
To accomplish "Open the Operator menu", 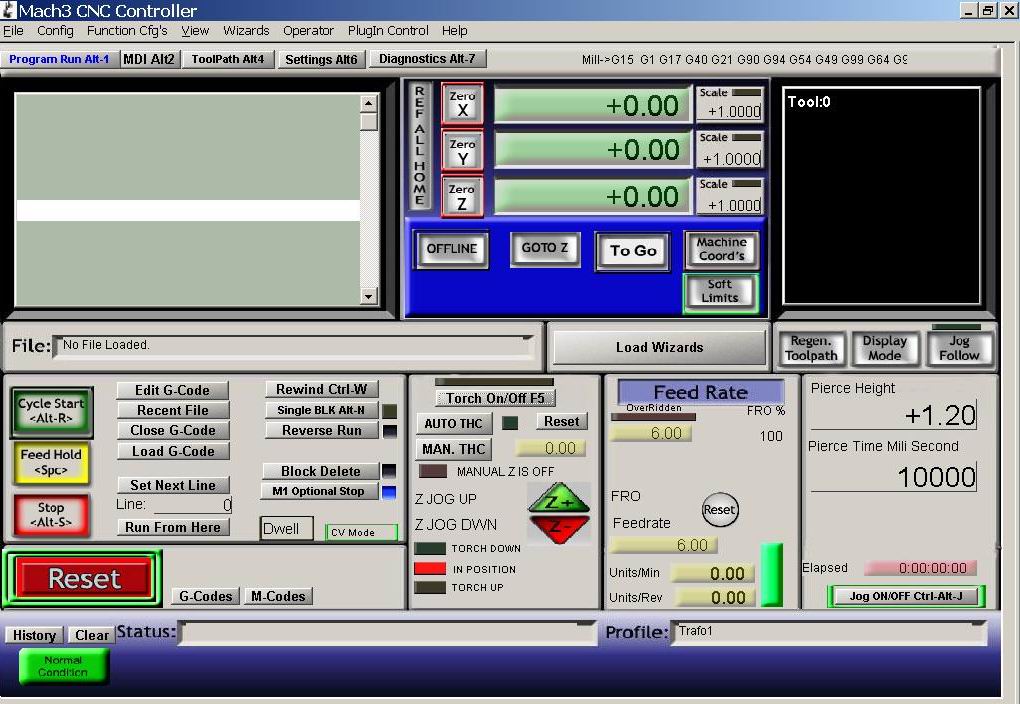I will (x=308, y=31).
